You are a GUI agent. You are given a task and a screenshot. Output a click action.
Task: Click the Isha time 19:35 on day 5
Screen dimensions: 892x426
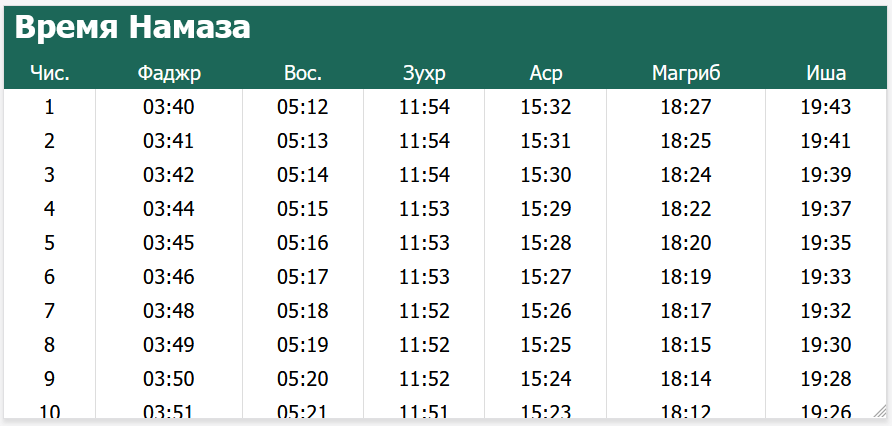coord(826,243)
